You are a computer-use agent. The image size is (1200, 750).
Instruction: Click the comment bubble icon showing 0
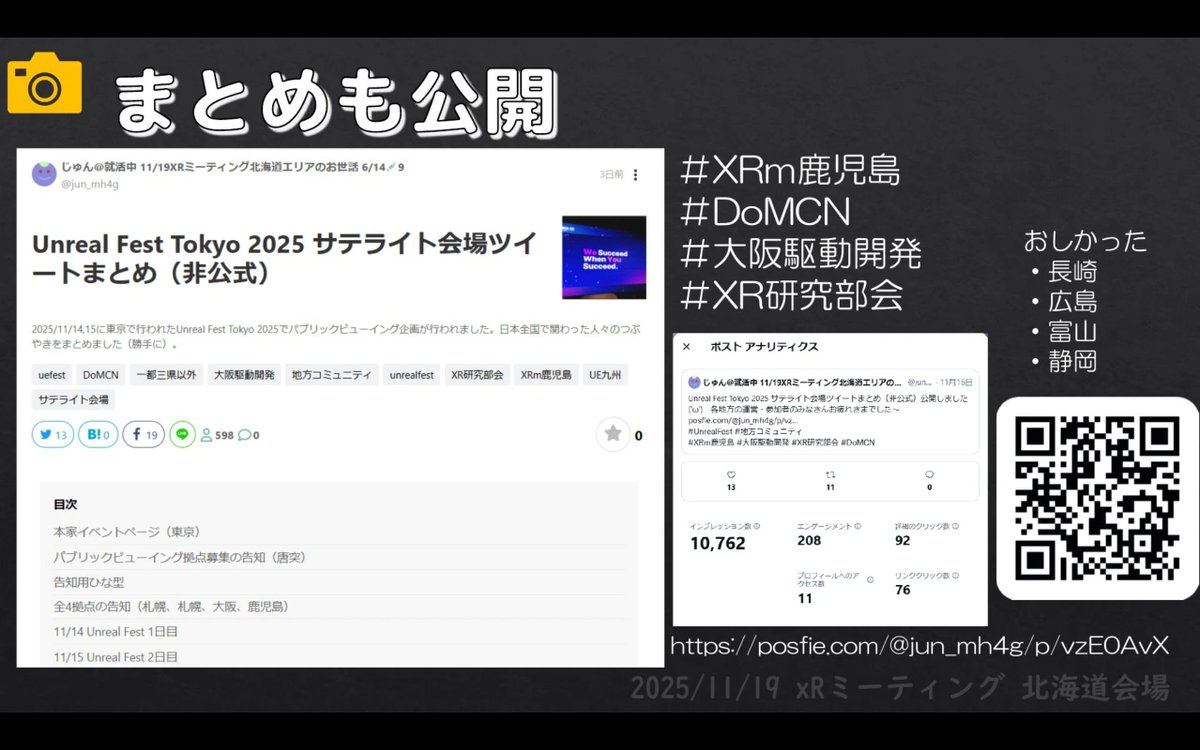pyautogui.click(x=244, y=436)
